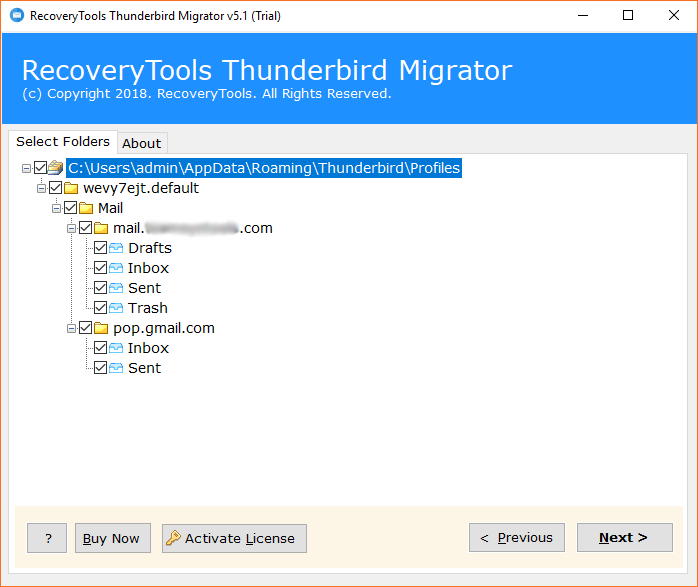Click the folder icon of wevy7ejt.default
Screen dimensions: 698x587
(x=71, y=188)
